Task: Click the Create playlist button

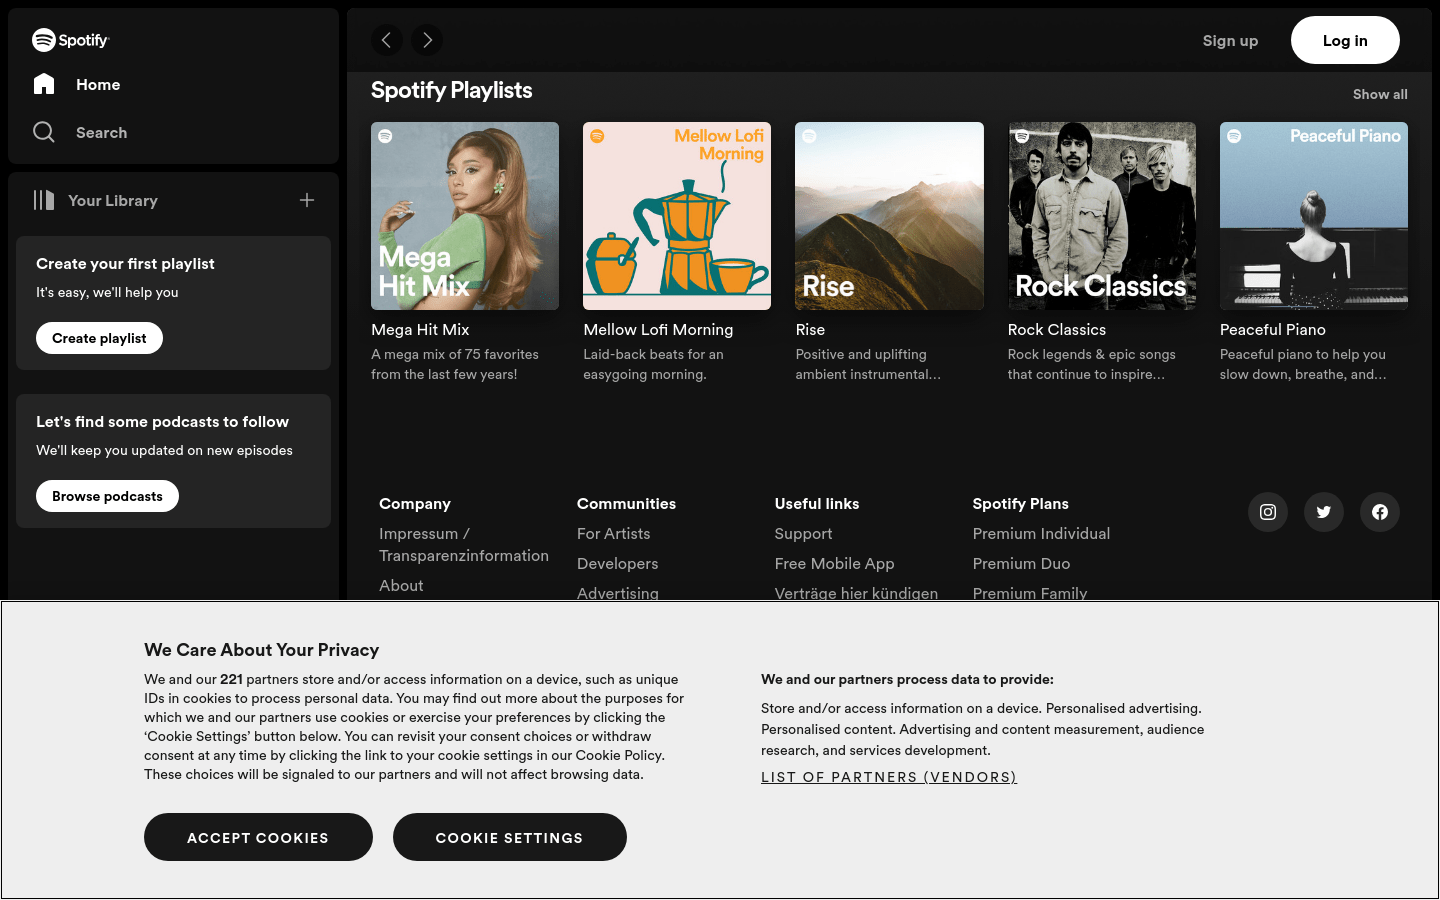Action: (x=99, y=338)
